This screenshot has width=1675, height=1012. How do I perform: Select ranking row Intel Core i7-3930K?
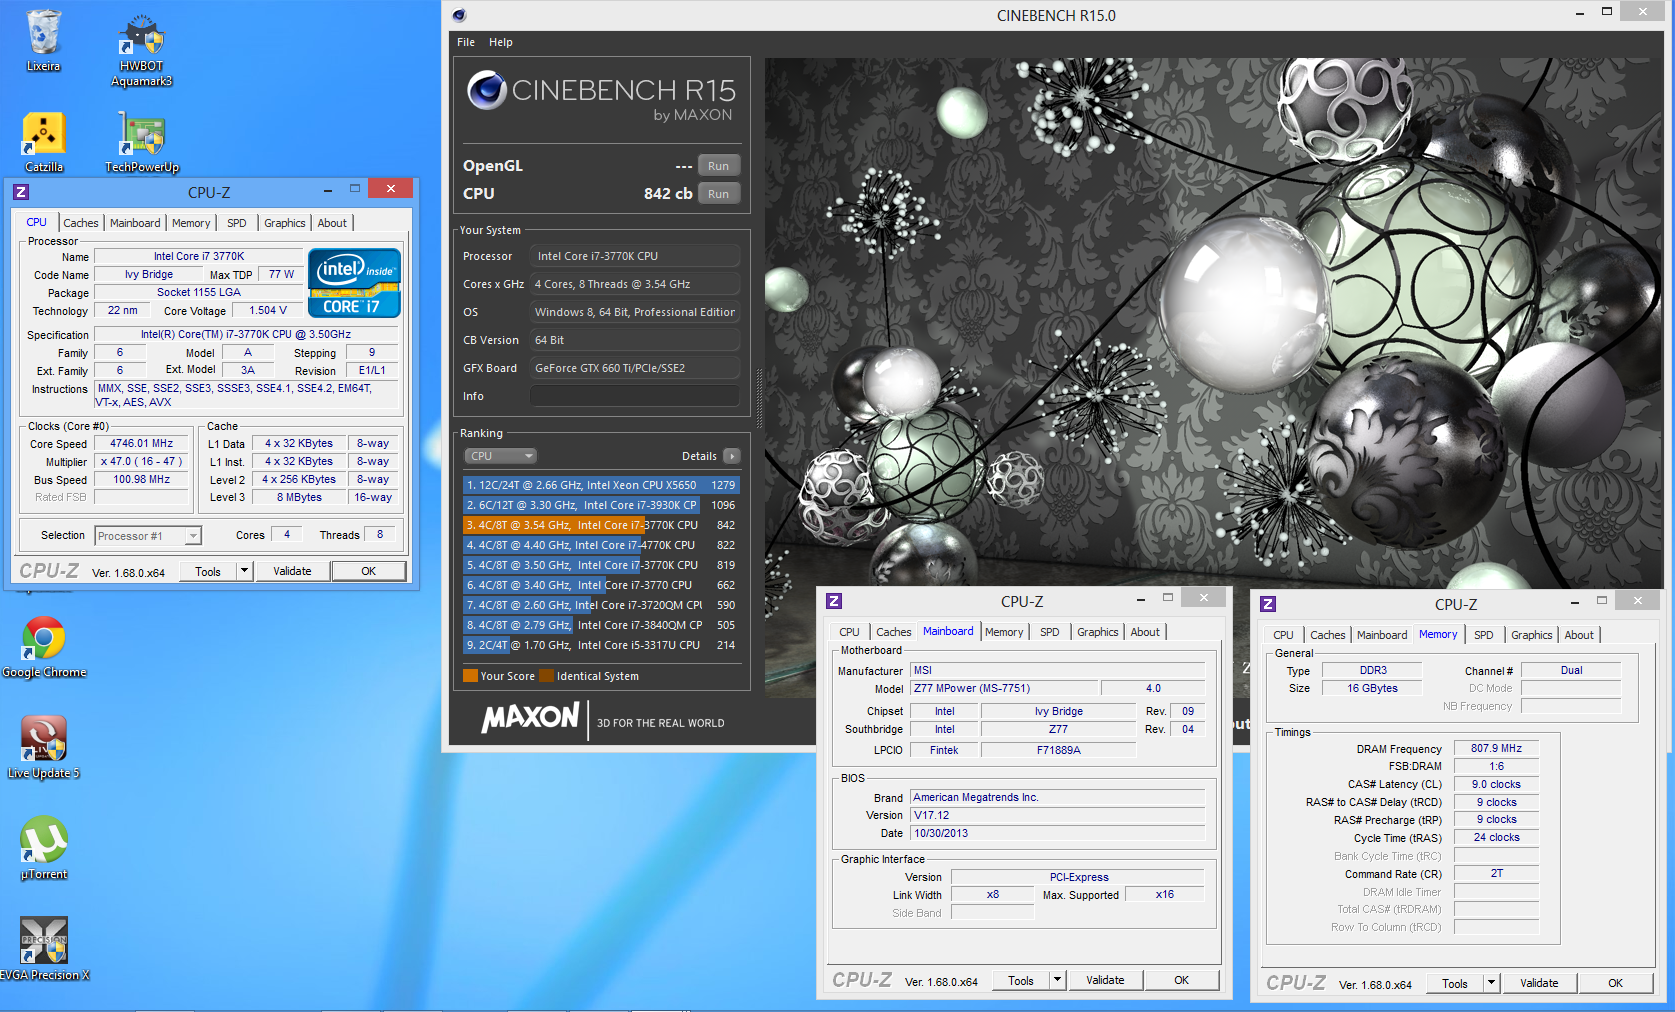point(601,505)
